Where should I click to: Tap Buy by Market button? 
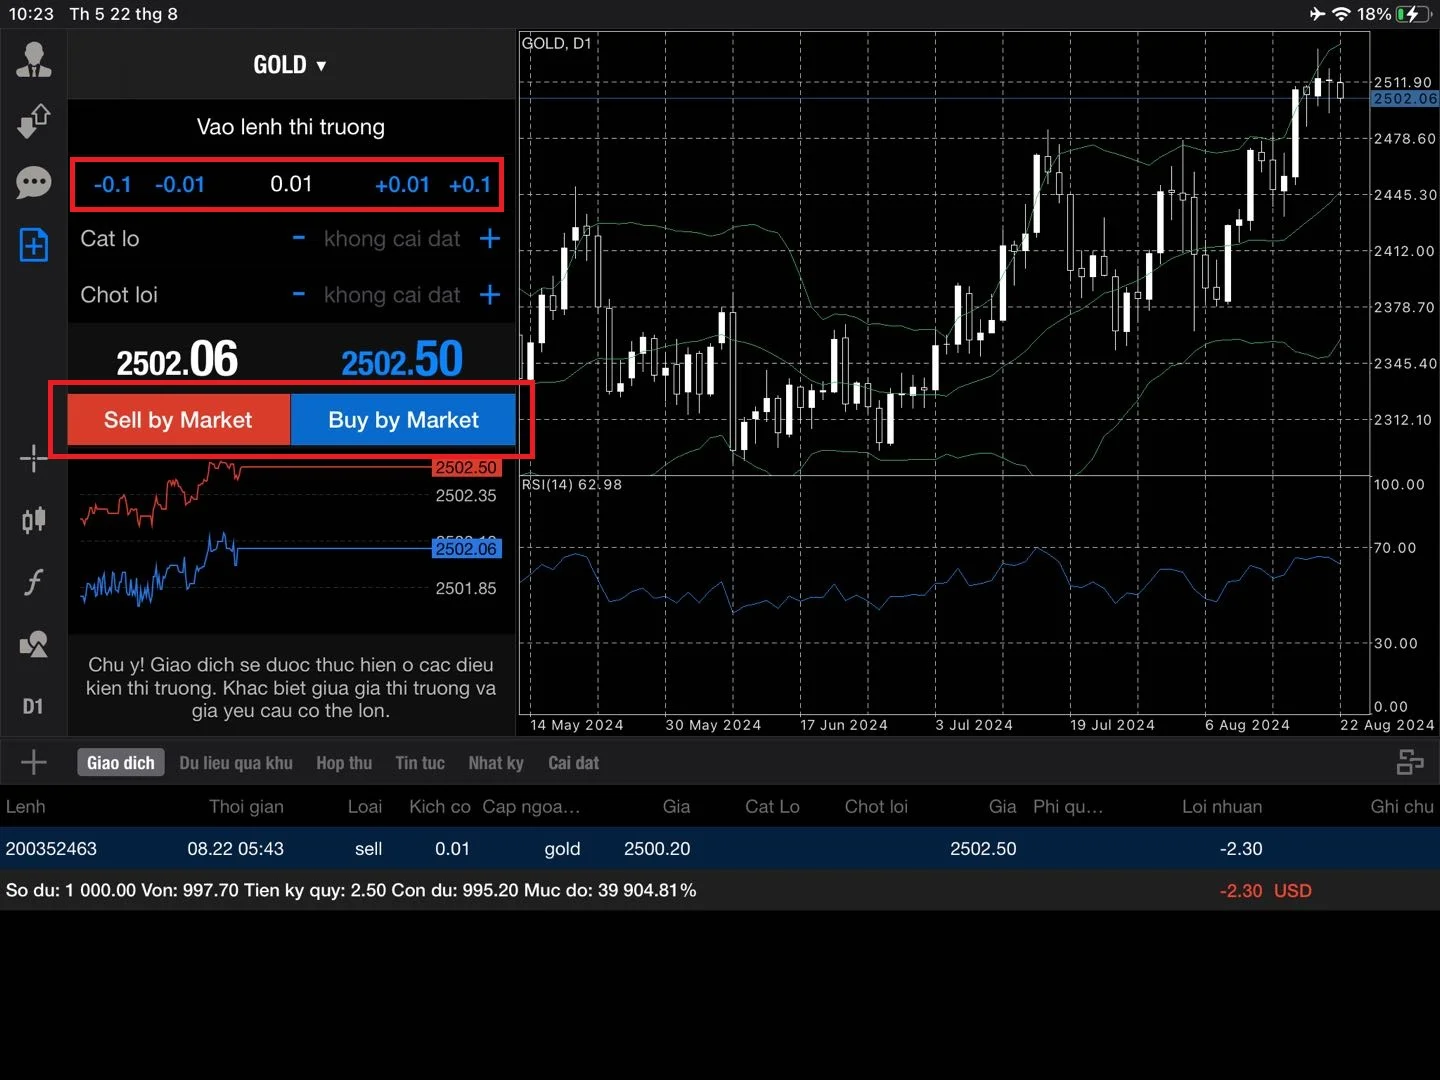[x=403, y=420]
